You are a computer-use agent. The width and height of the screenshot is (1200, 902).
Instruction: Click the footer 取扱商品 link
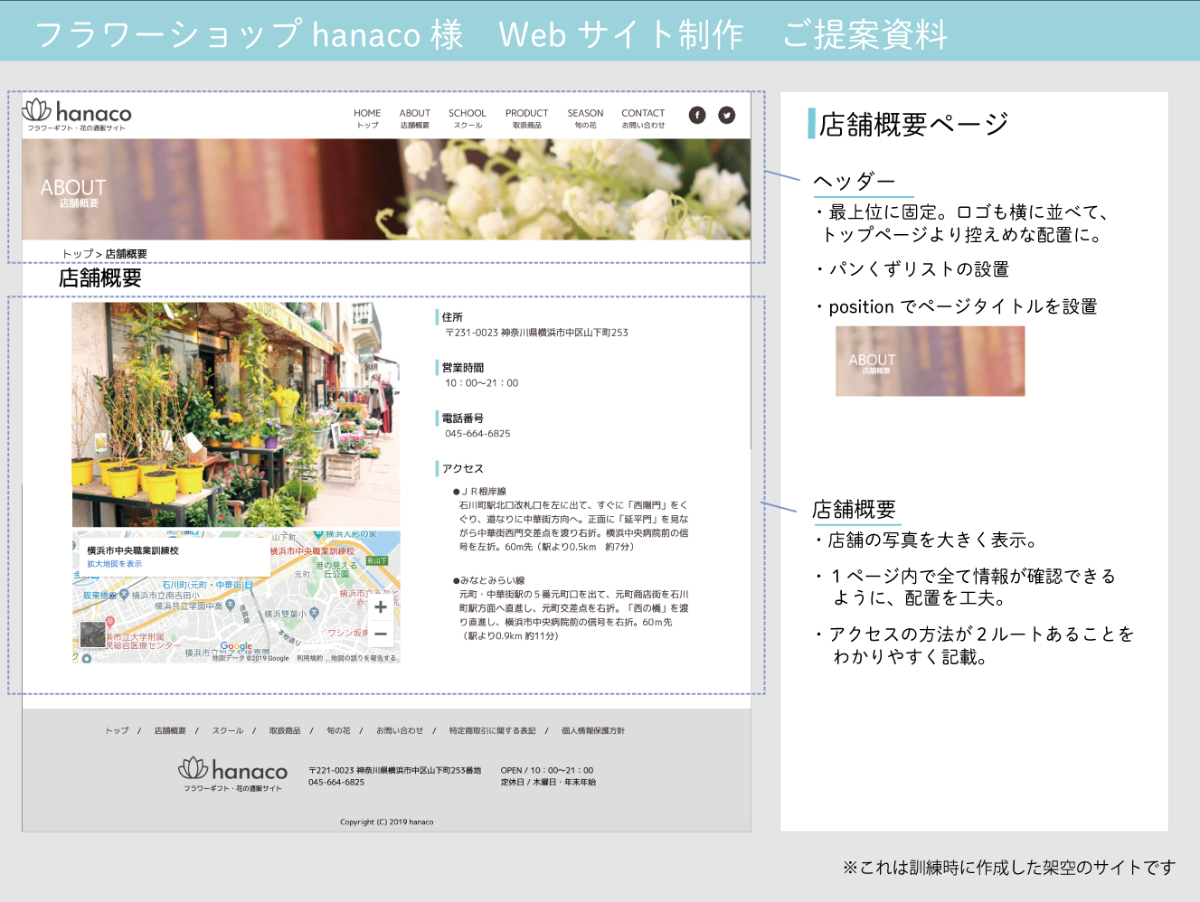click(x=284, y=731)
